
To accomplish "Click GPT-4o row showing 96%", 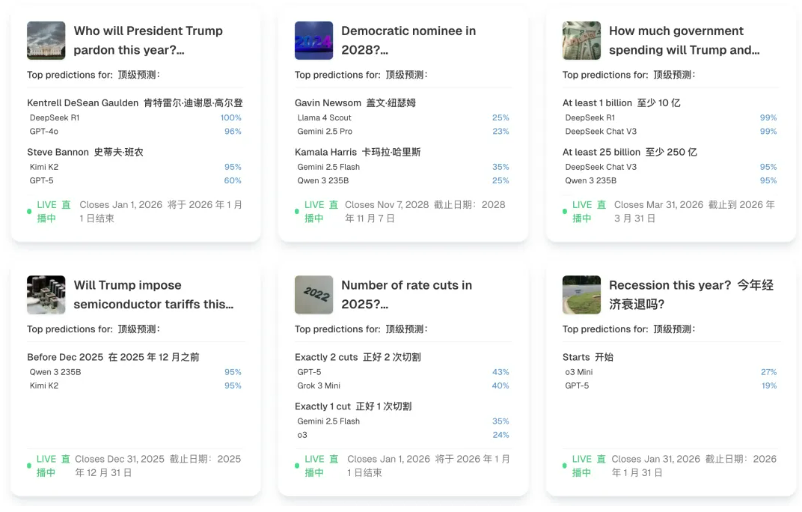I will 136,131.
